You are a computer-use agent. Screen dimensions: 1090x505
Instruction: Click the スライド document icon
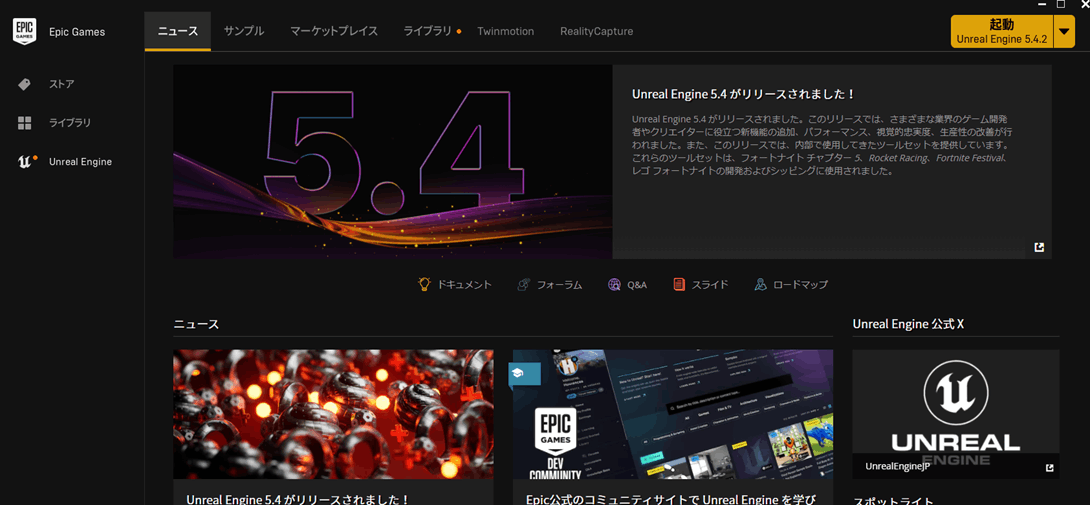pos(679,284)
